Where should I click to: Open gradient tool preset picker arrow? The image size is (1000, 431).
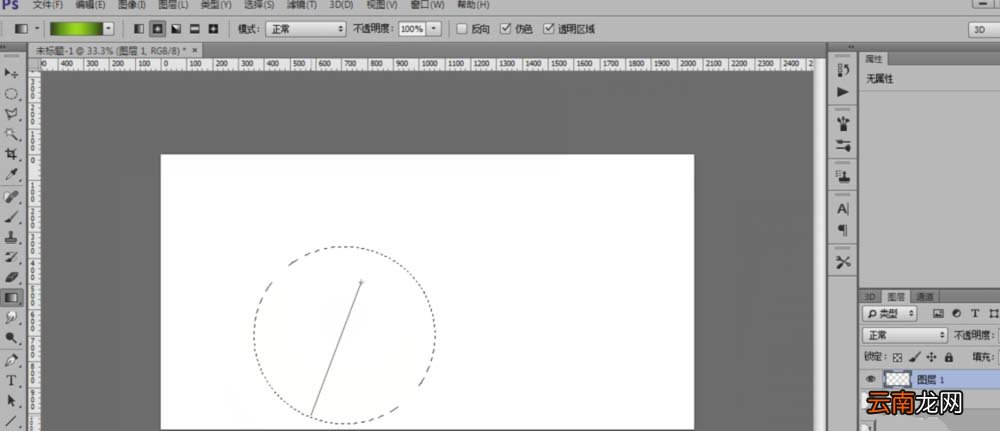pos(36,29)
